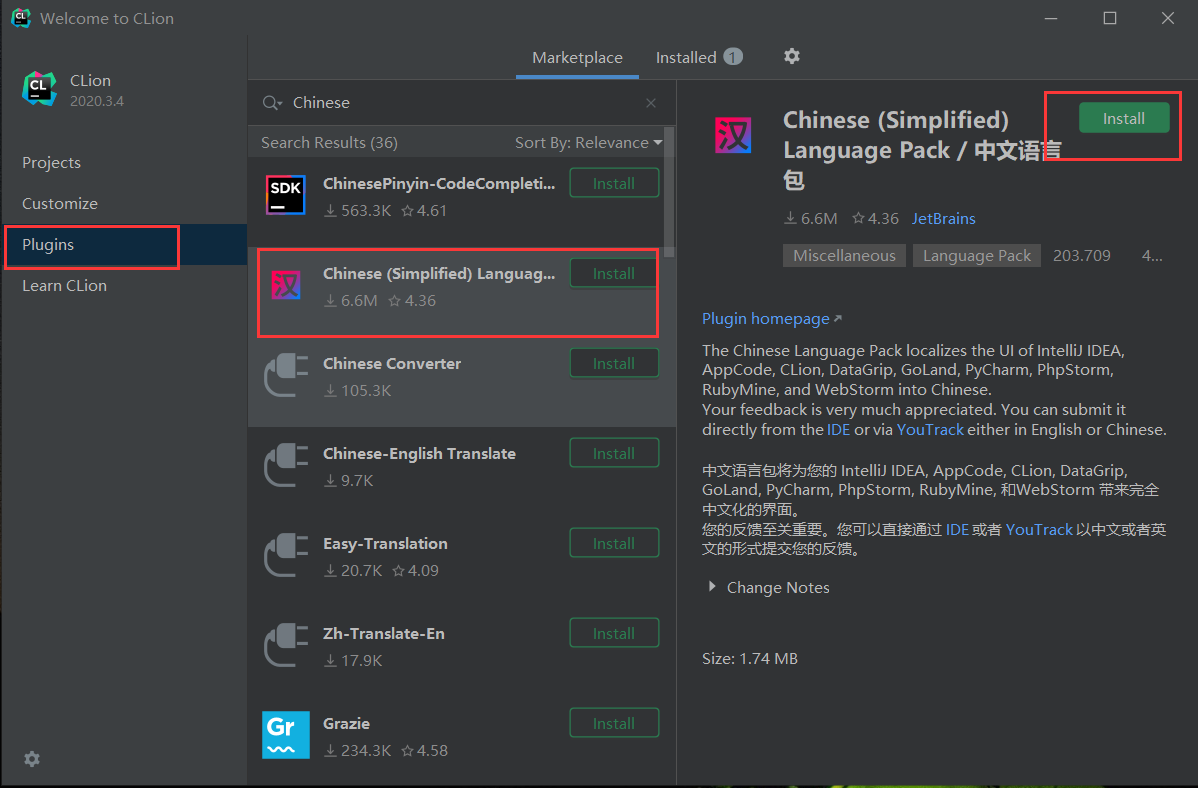Install the Grazie plugin

(x=614, y=723)
